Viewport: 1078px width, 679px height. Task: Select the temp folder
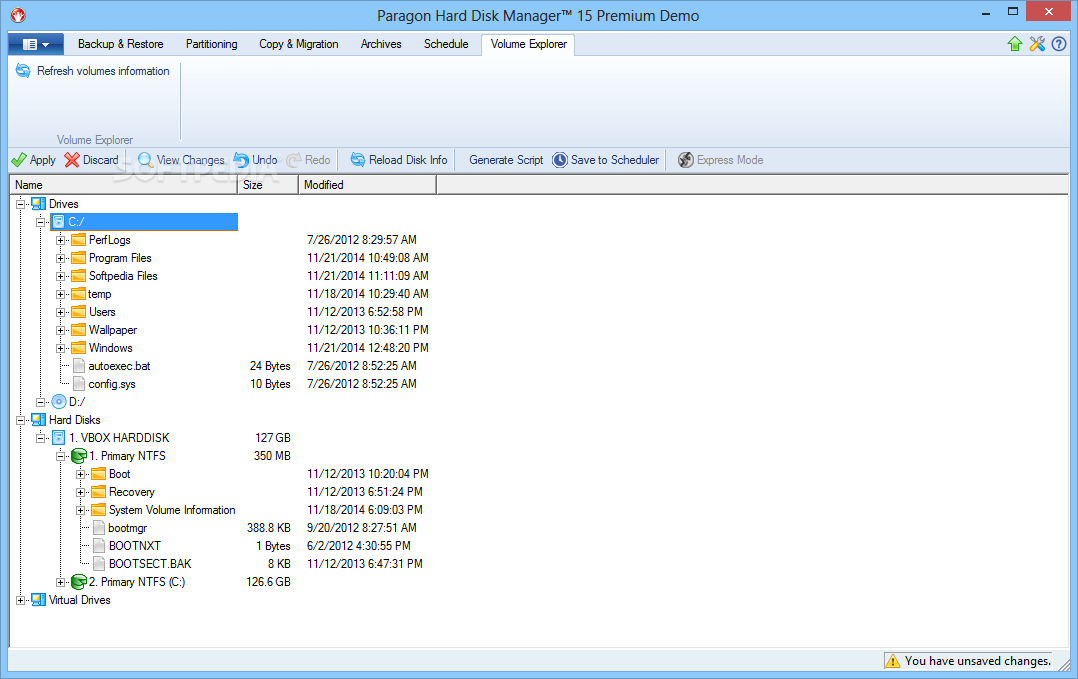click(100, 294)
